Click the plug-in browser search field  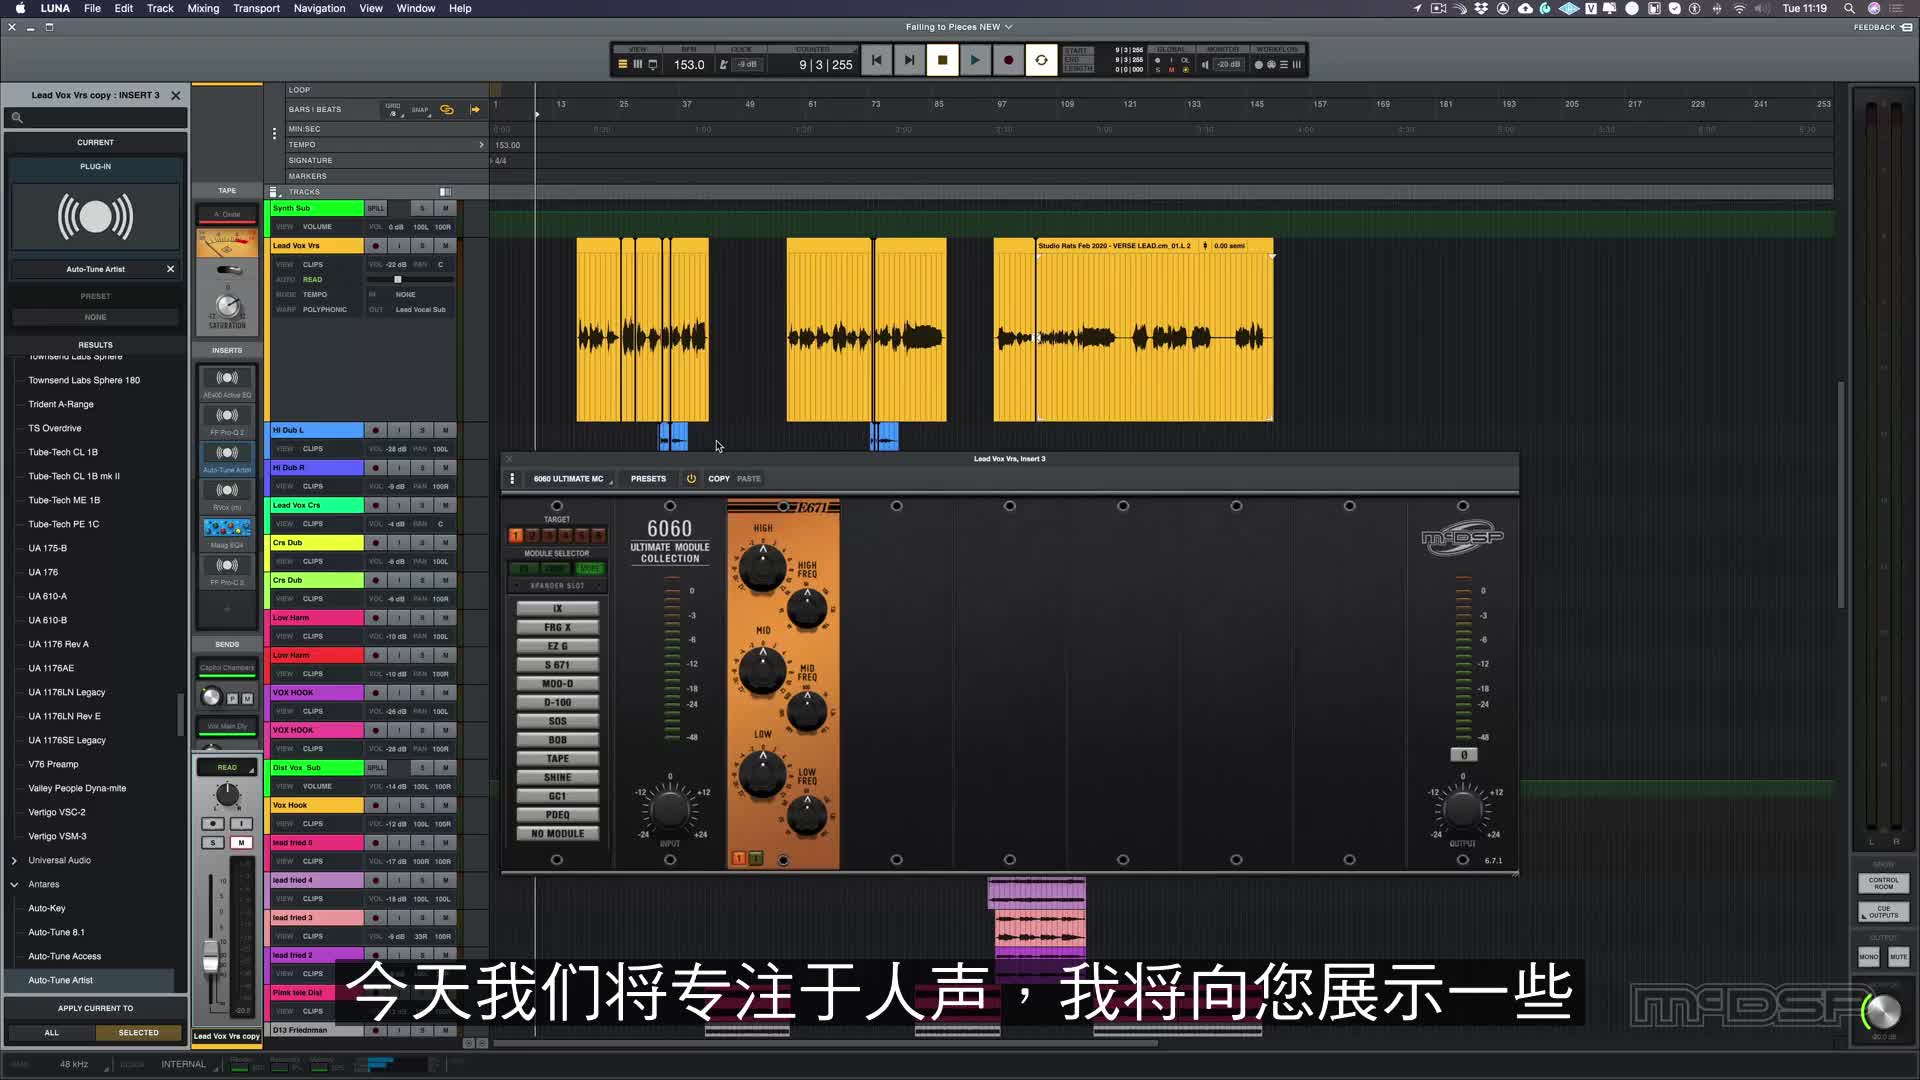[x=95, y=118]
